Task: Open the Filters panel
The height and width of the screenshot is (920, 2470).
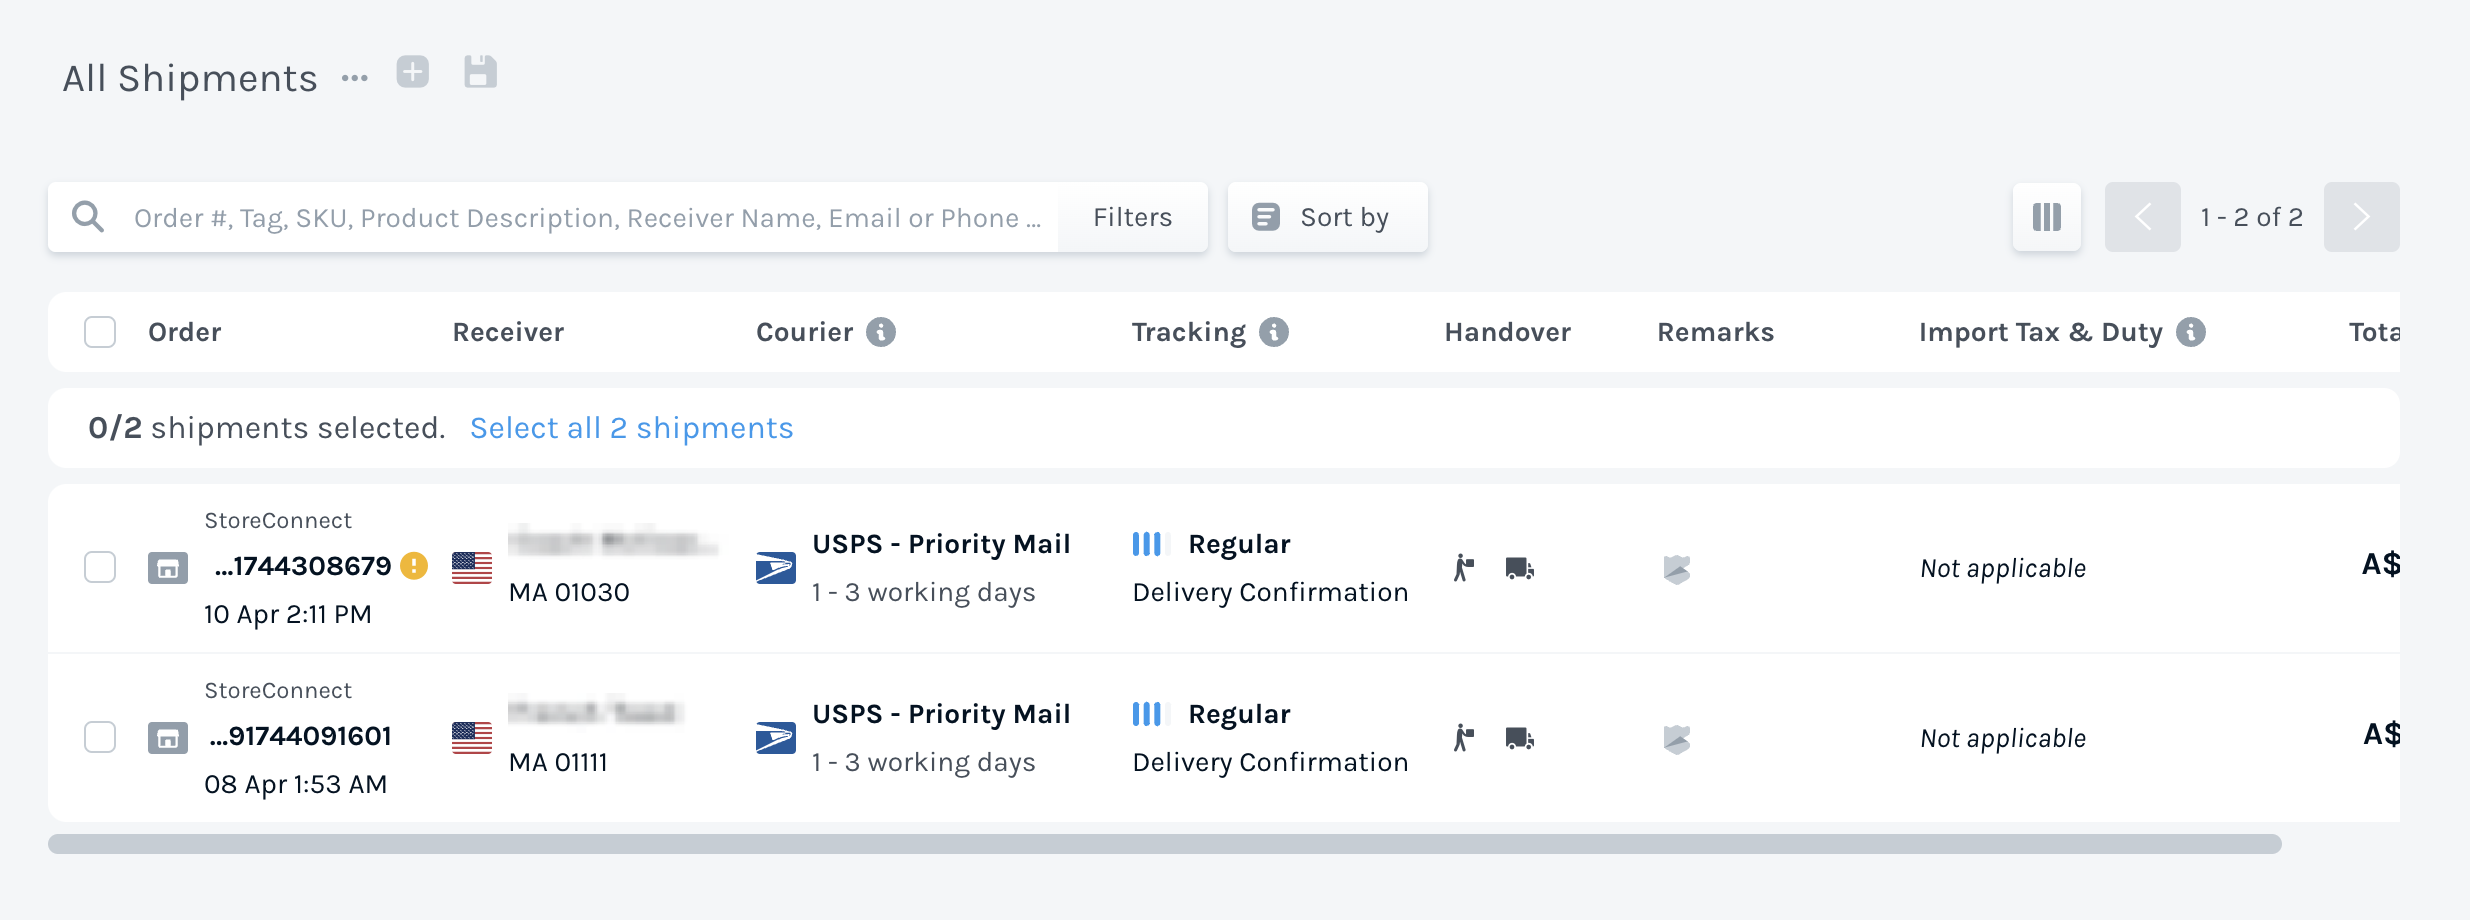Action: click(x=1132, y=217)
